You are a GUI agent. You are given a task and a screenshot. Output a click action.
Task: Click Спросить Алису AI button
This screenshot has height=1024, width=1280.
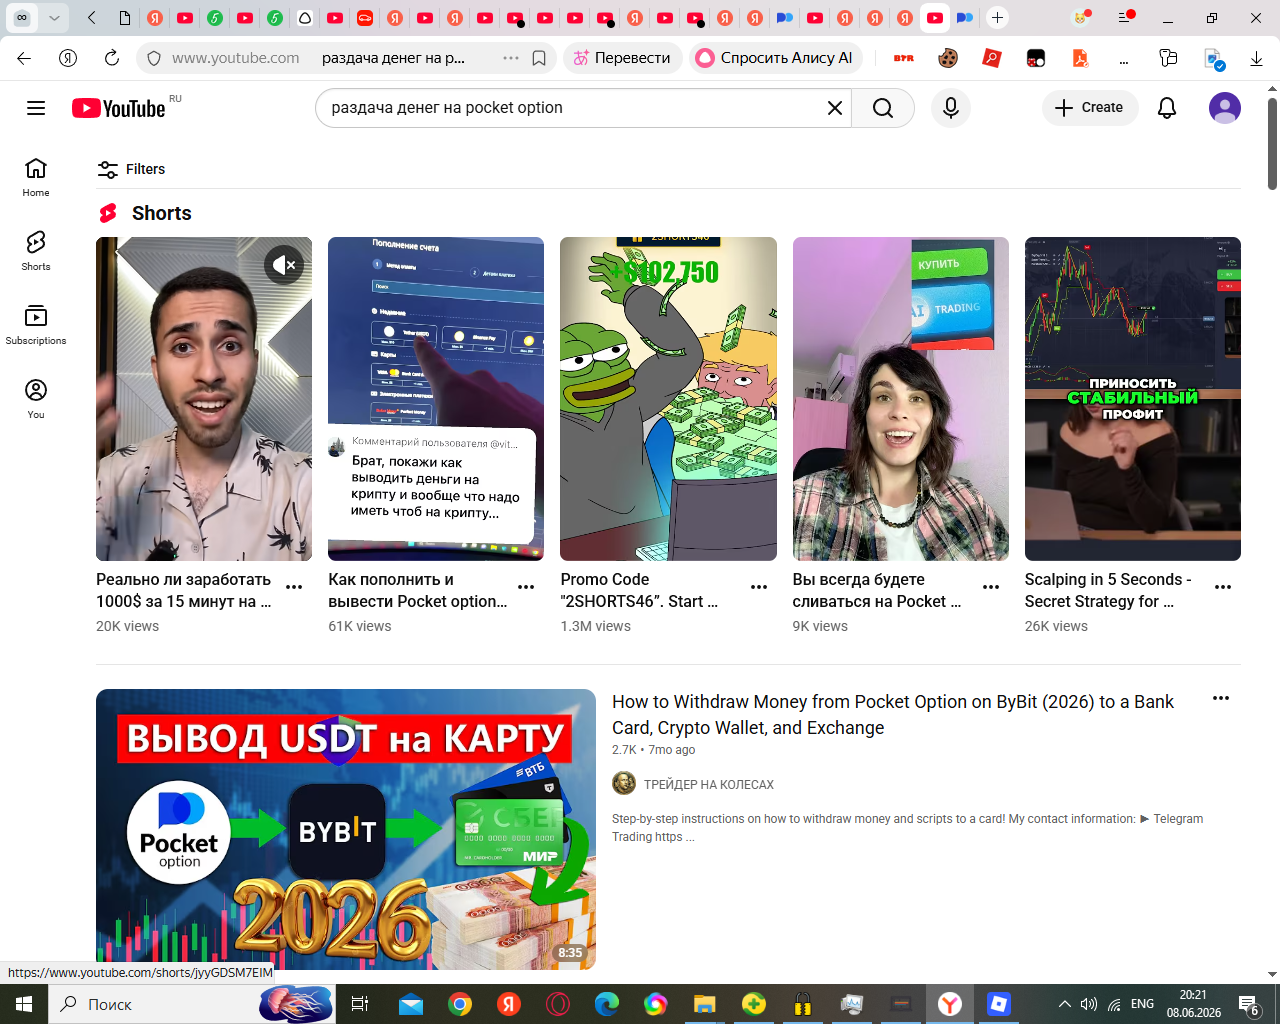[x=775, y=58]
